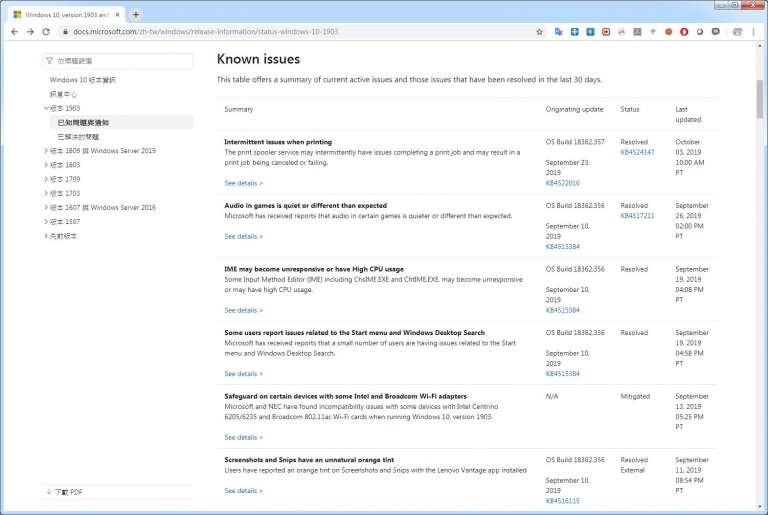Click the Mitigated status text

pos(635,396)
